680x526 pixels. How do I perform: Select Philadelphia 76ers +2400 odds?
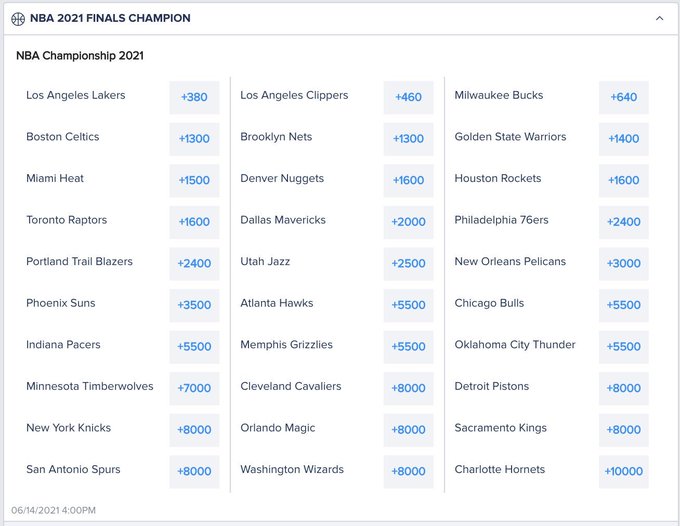(x=624, y=222)
